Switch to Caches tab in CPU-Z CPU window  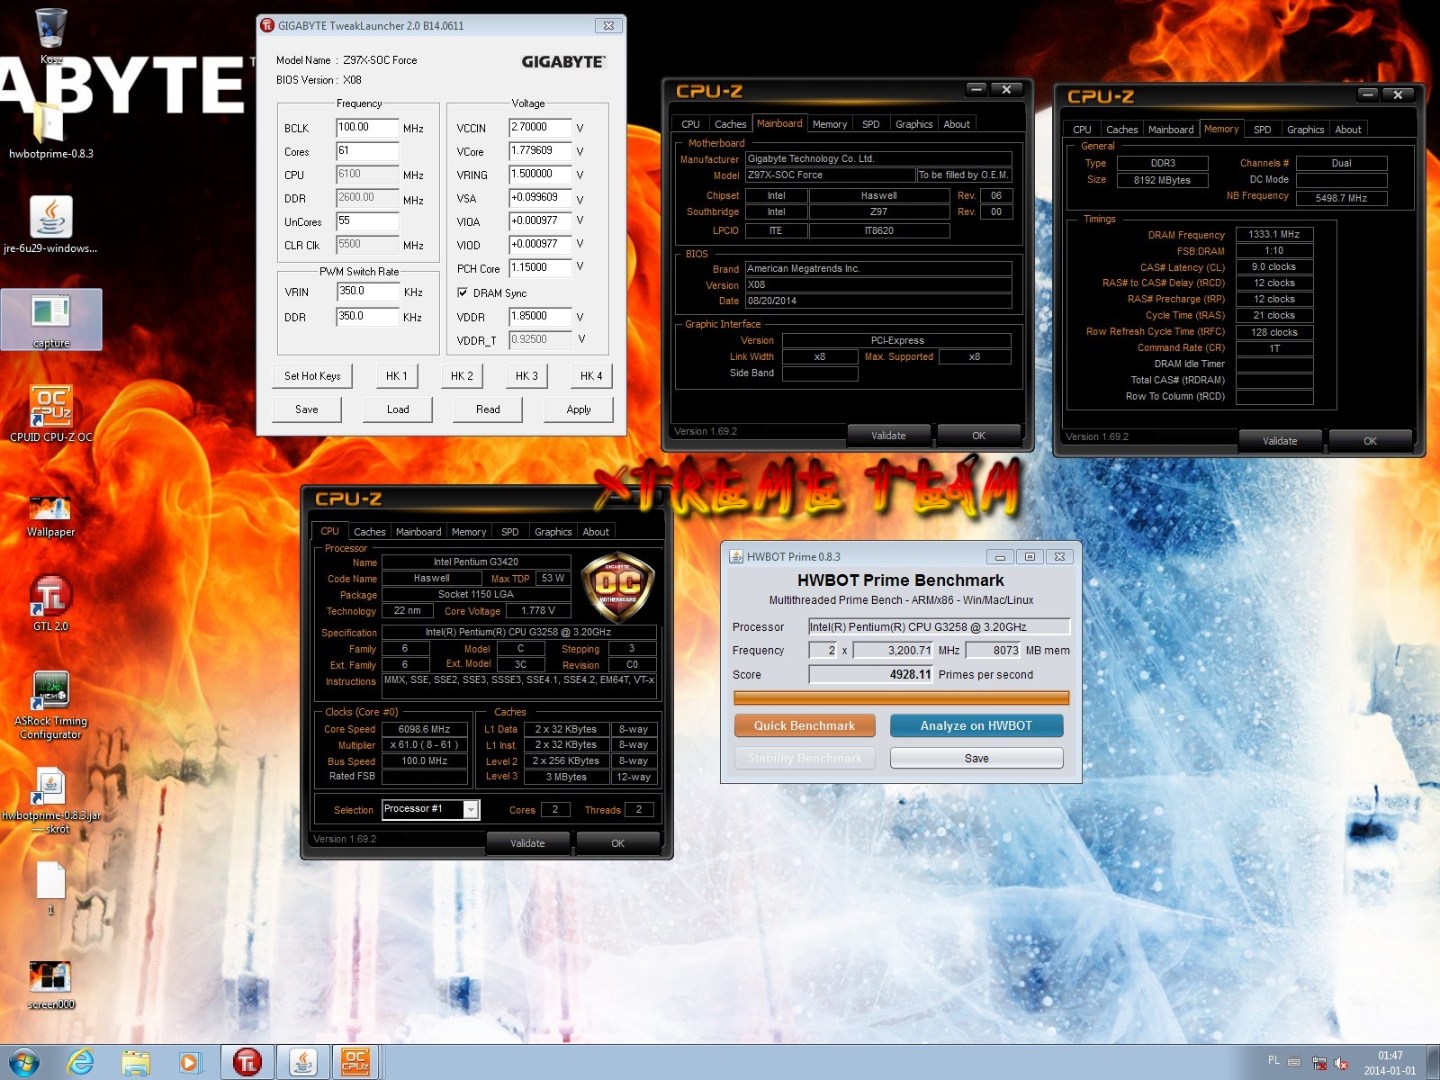pyautogui.click(x=369, y=532)
